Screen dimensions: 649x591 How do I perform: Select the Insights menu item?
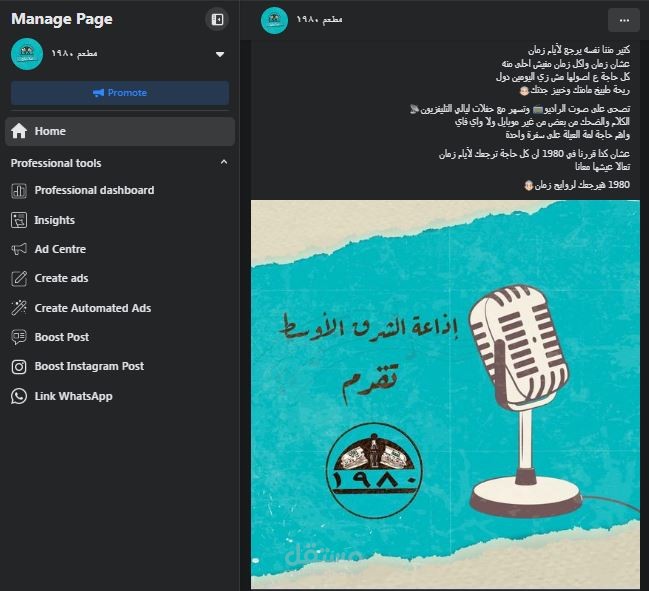[x=120, y=220]
